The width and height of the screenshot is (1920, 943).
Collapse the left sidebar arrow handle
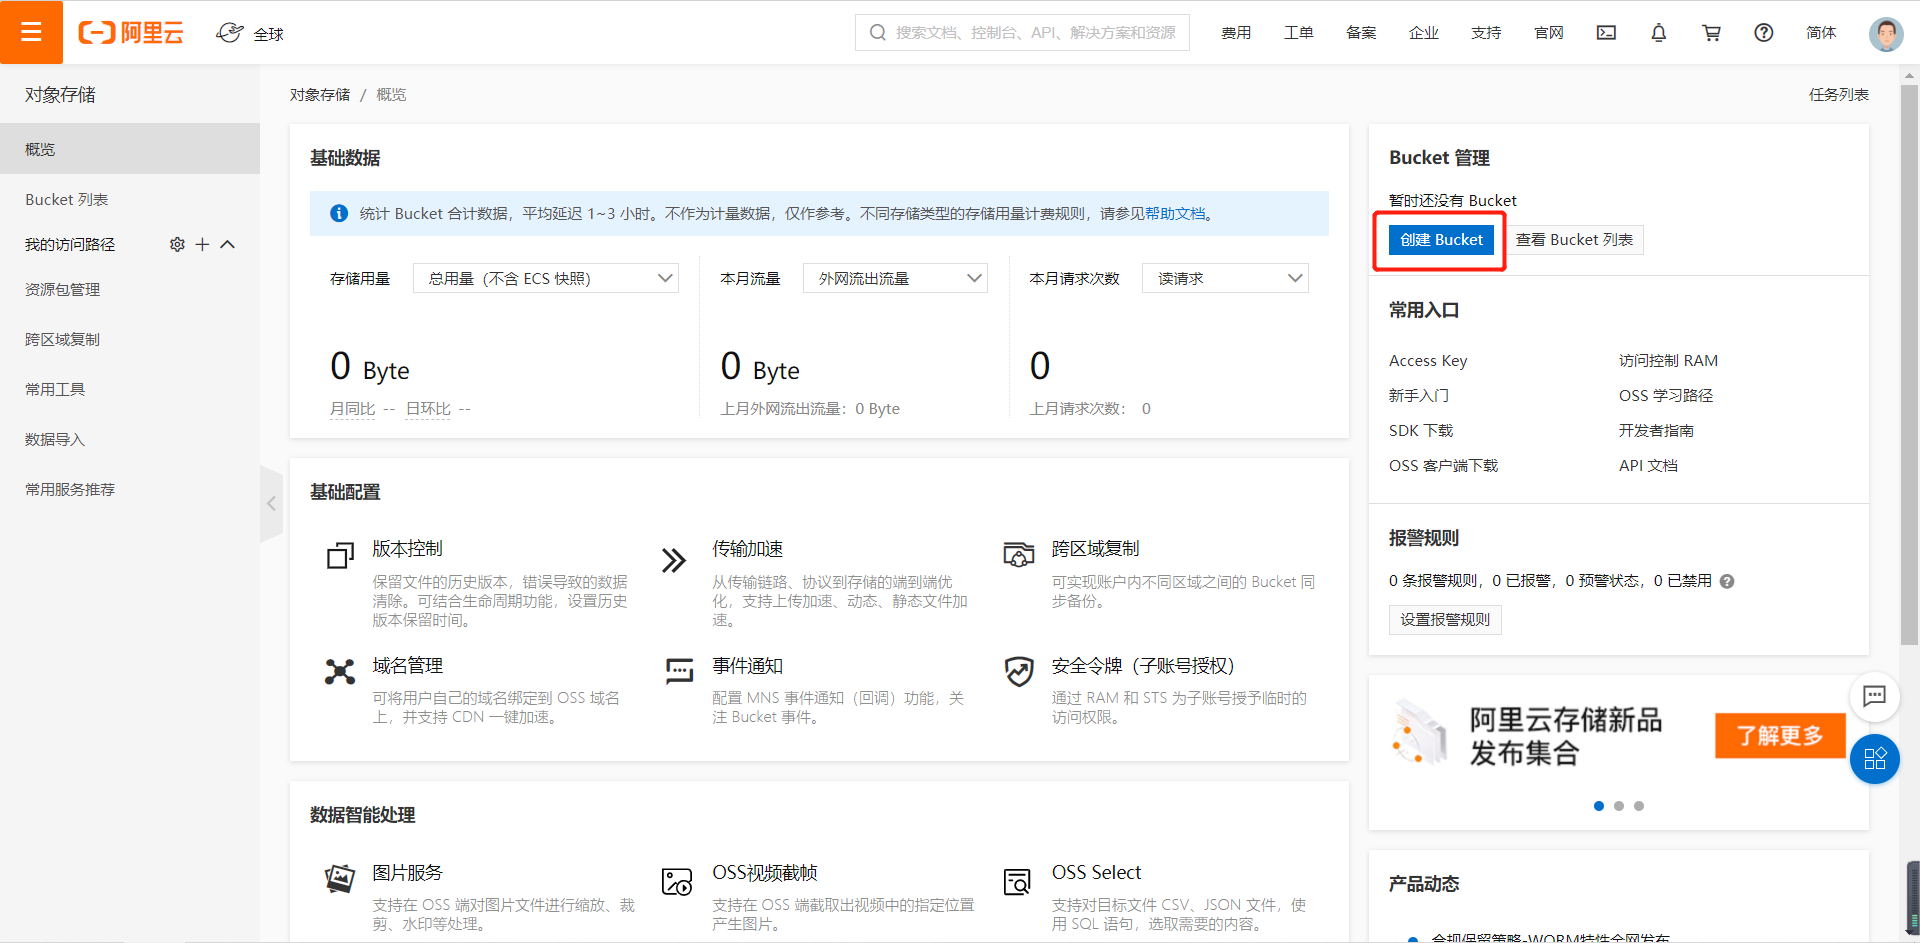pos(271,503)
